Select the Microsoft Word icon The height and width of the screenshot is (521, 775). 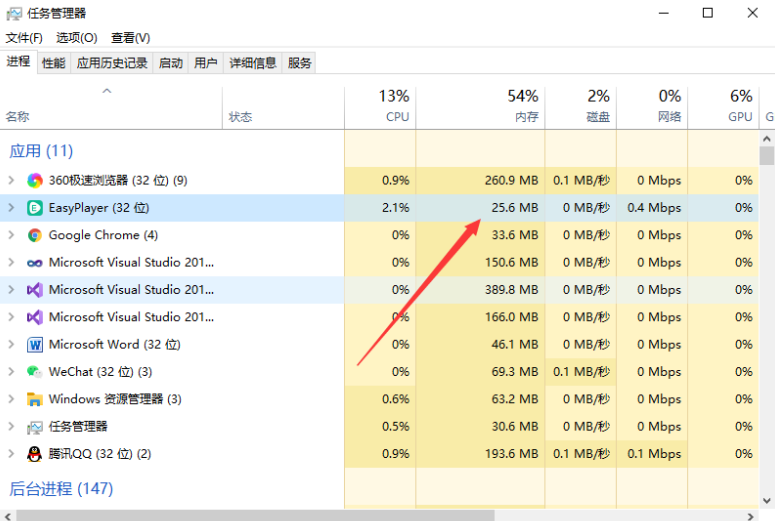click(35, 345)
